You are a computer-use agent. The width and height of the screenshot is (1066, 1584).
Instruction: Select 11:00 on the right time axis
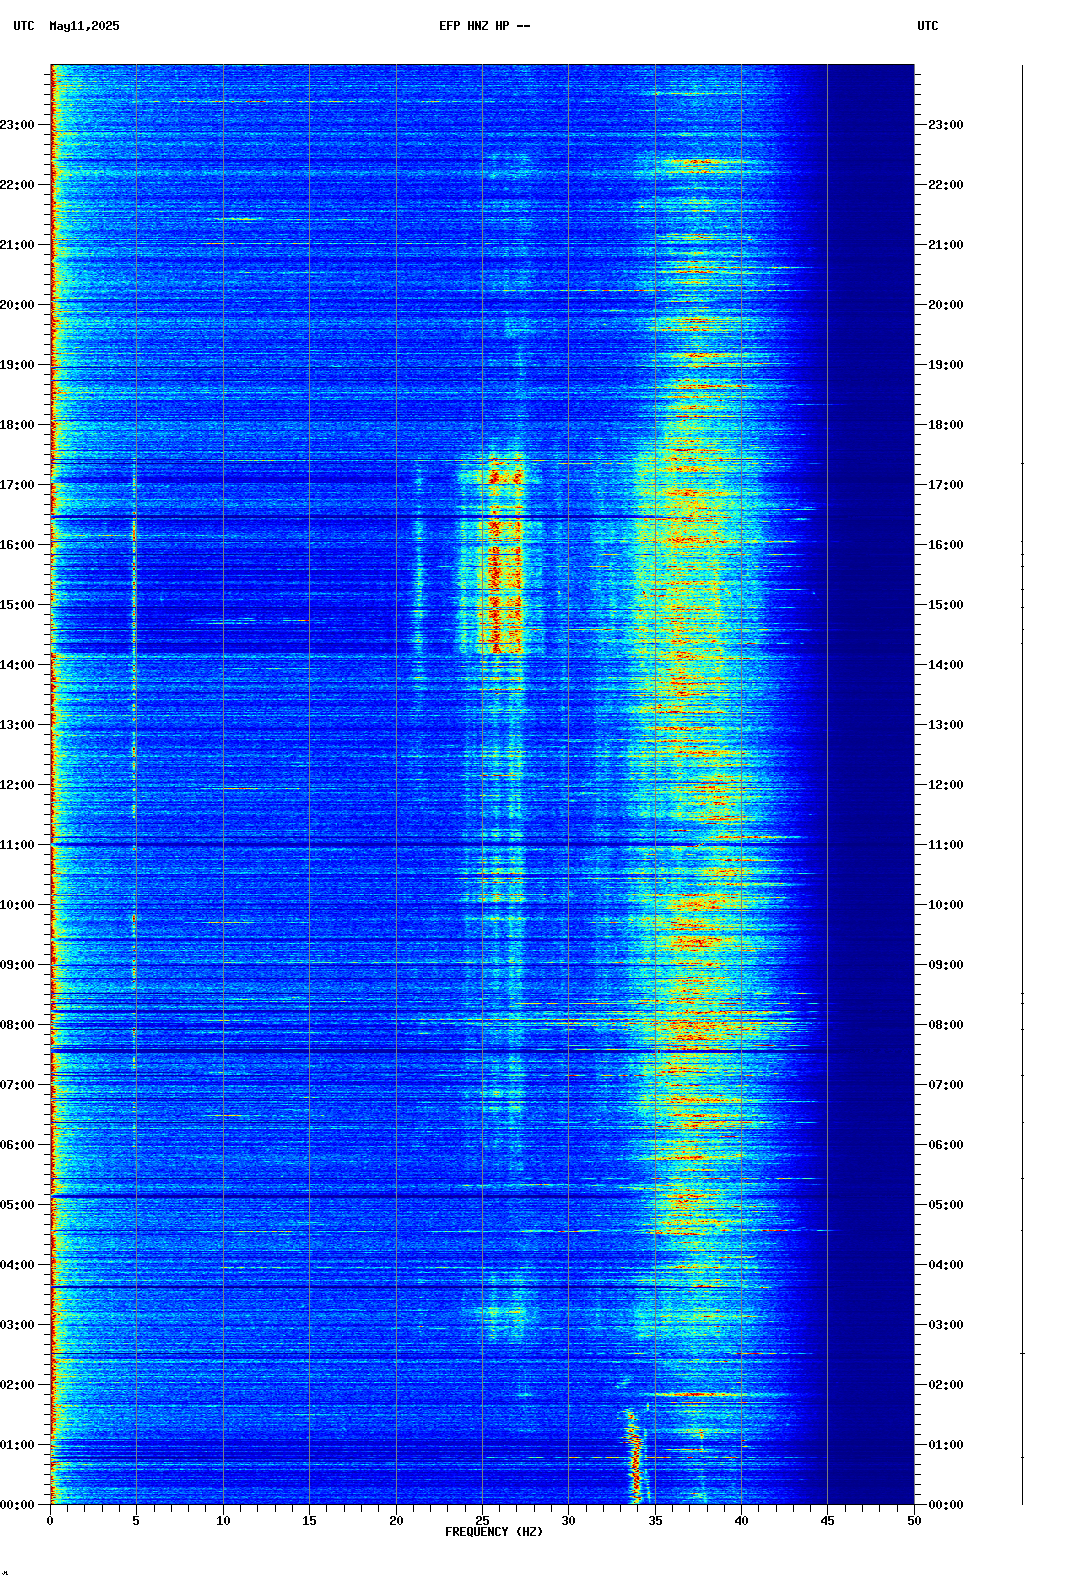946,845
